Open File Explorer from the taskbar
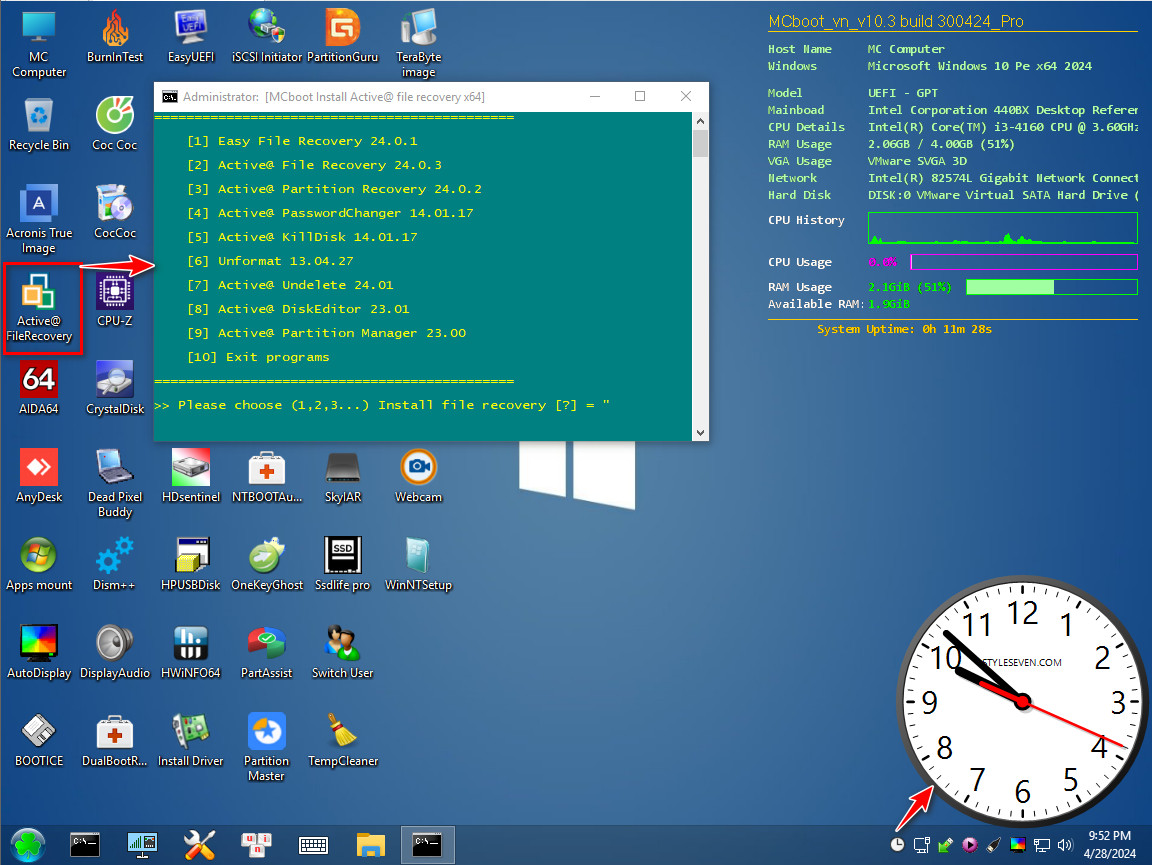 (x=371, y=844)
